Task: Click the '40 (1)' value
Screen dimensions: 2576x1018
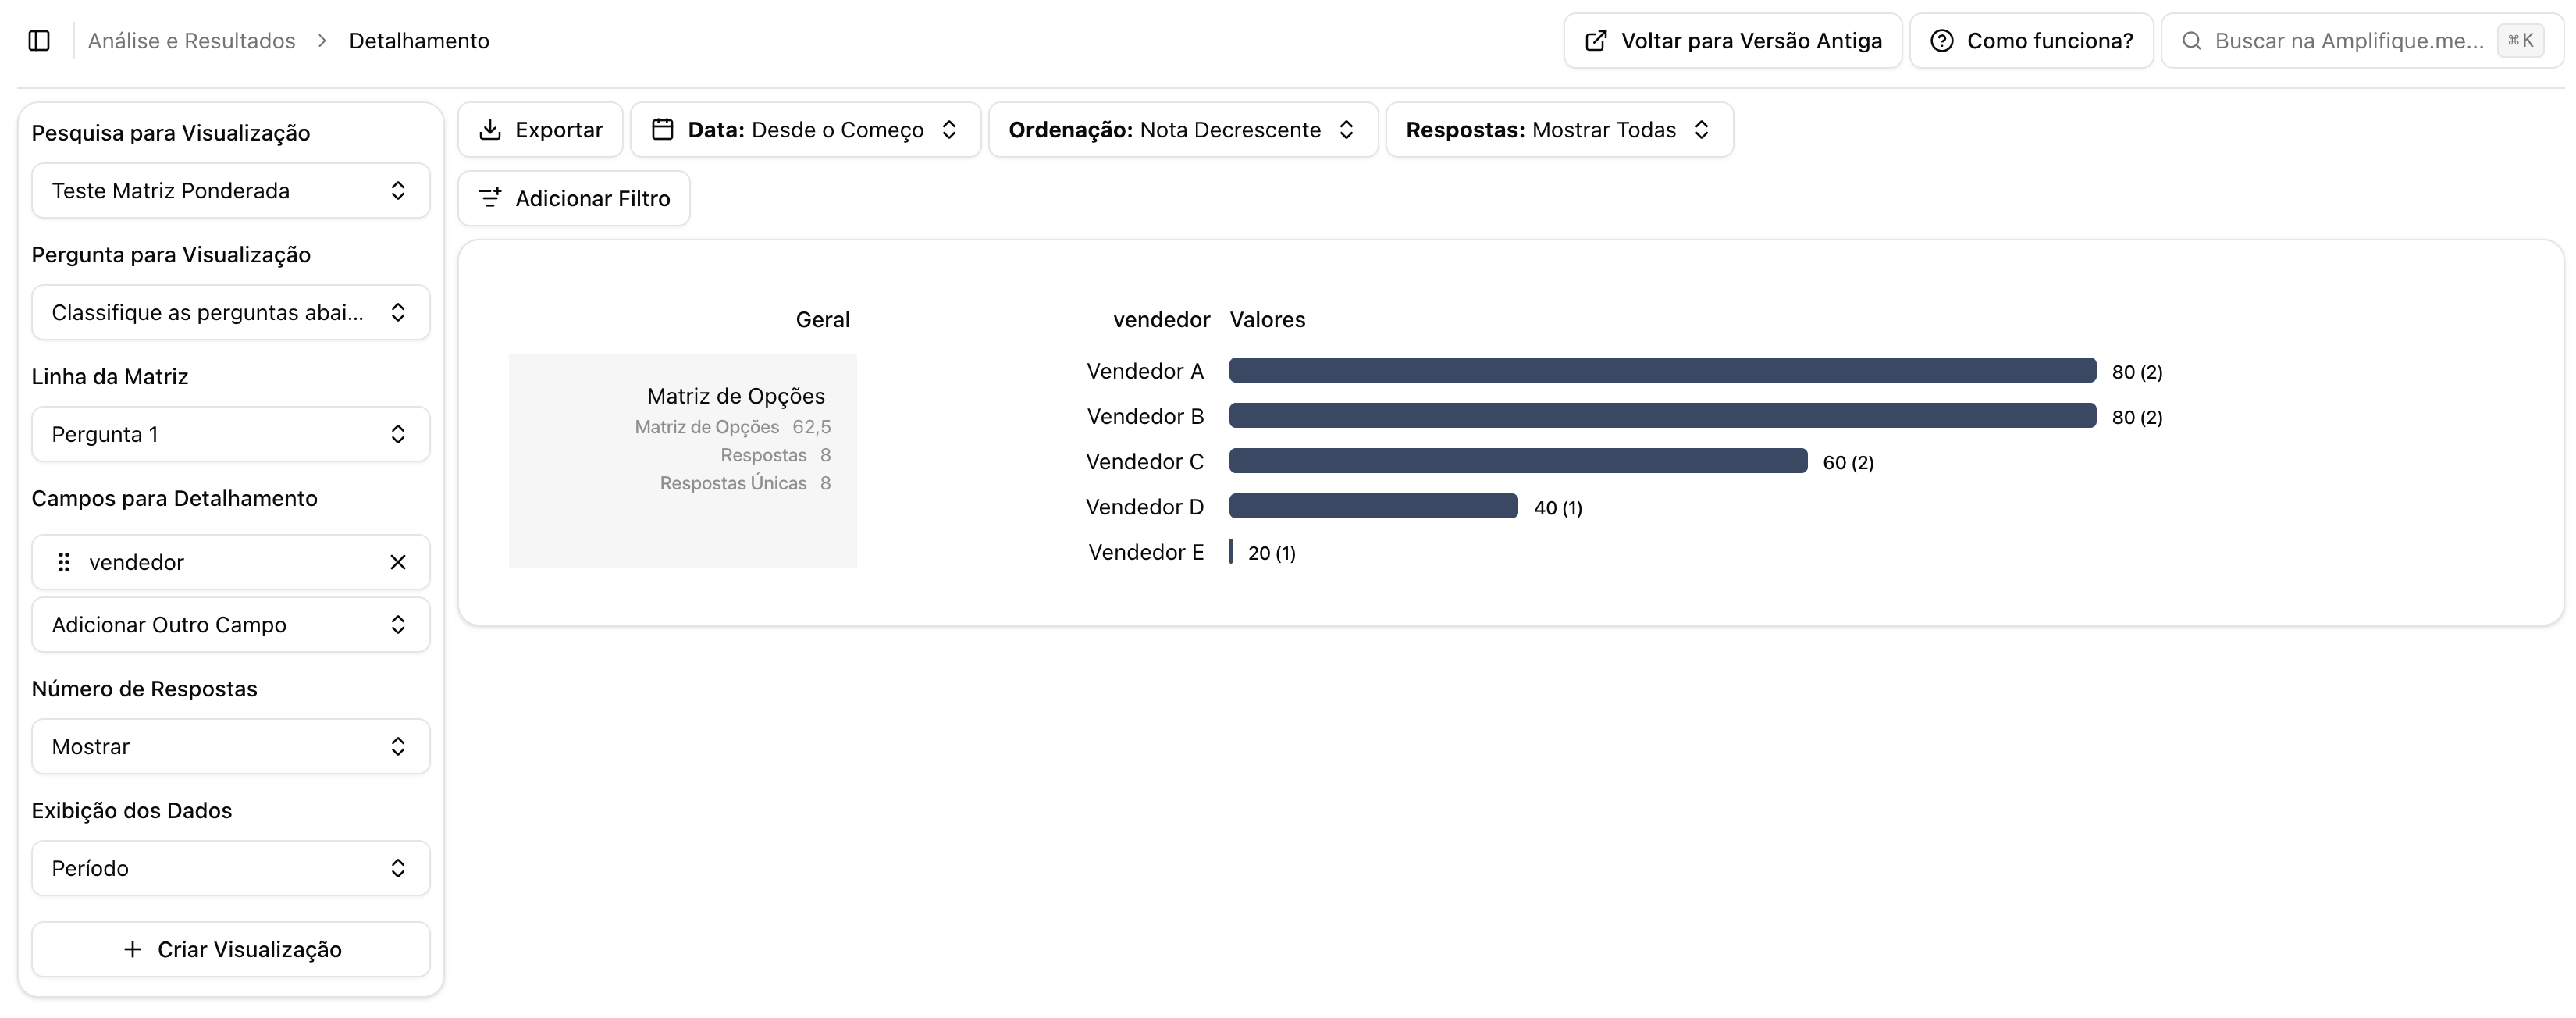Action: pos(1558,508)
